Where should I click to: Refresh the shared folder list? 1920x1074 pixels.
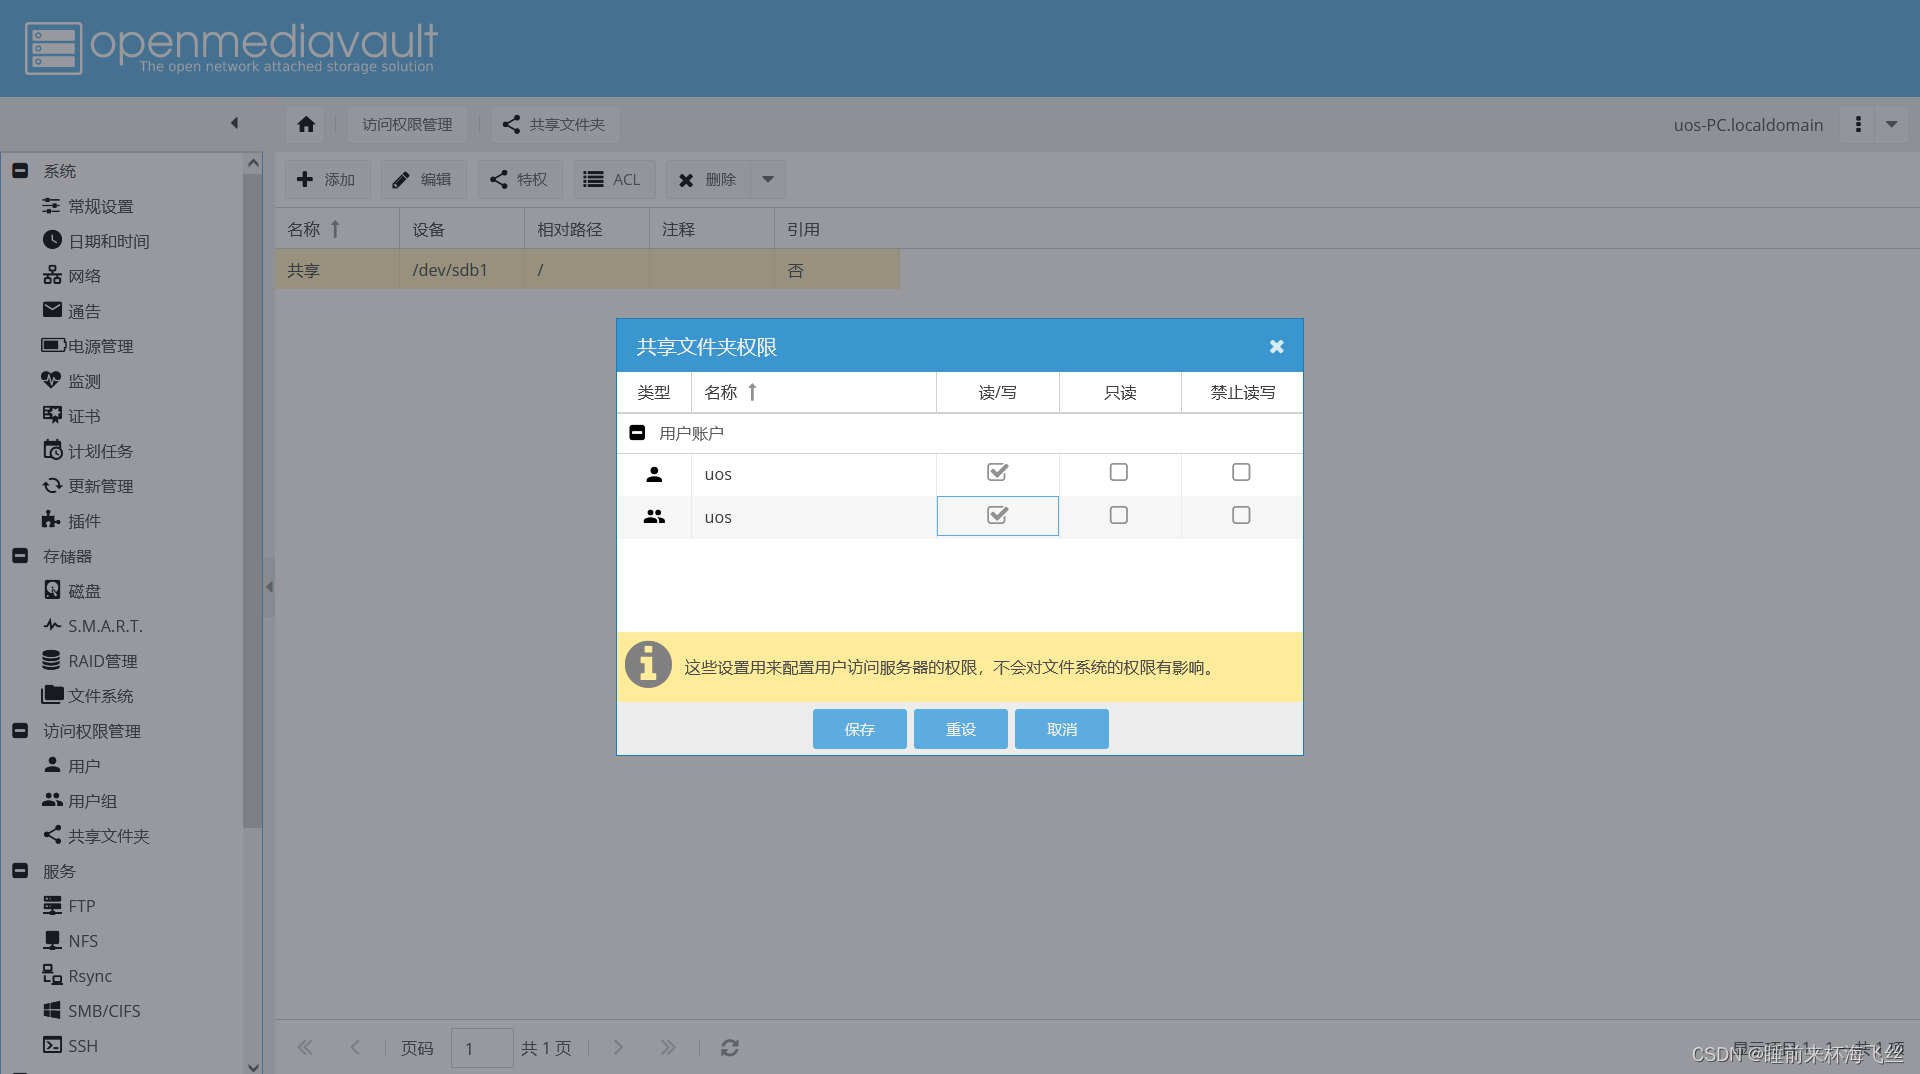point(730,1048)
